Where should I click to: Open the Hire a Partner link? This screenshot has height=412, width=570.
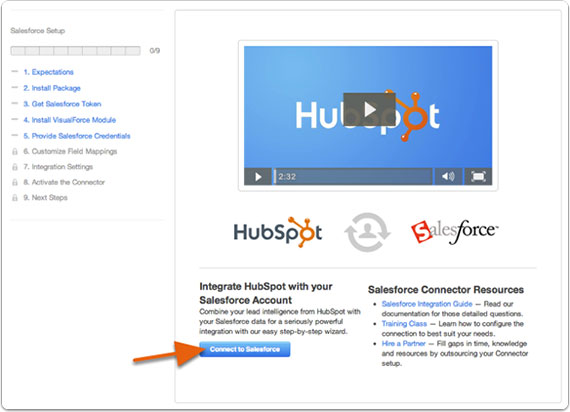(404, 343)
